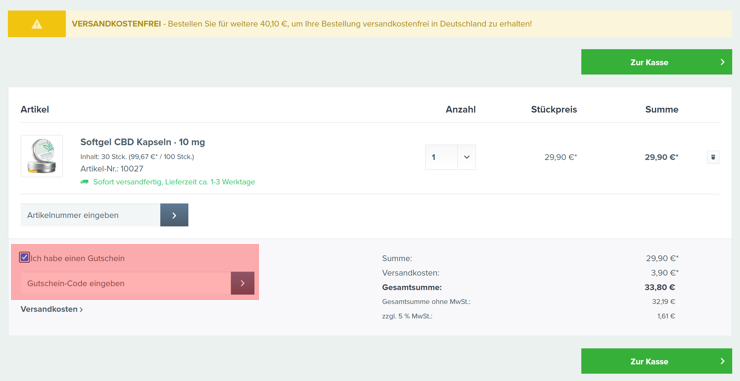
Task: Uncheck the Ich habe einen Gutschein checkbox
Action: 25,257
